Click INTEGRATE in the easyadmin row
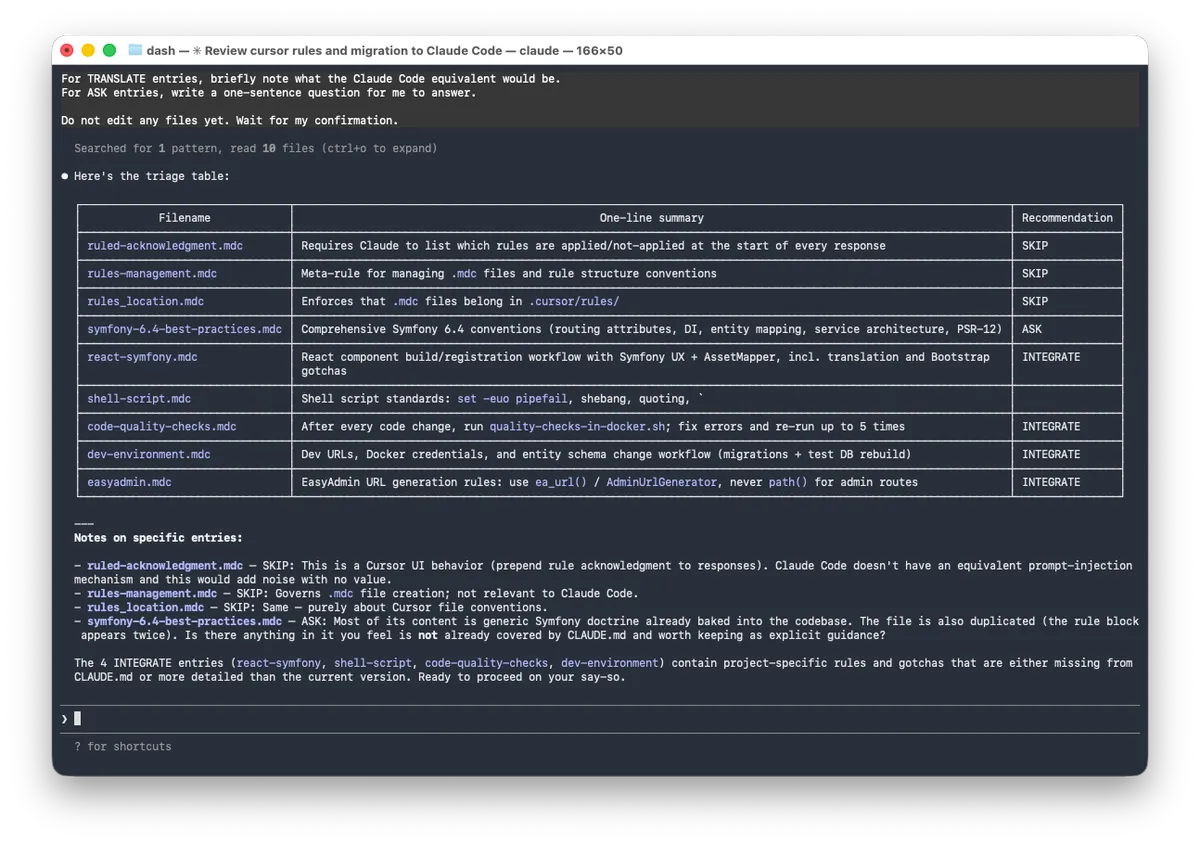1200x845 pixels. tap(1051, 482)
